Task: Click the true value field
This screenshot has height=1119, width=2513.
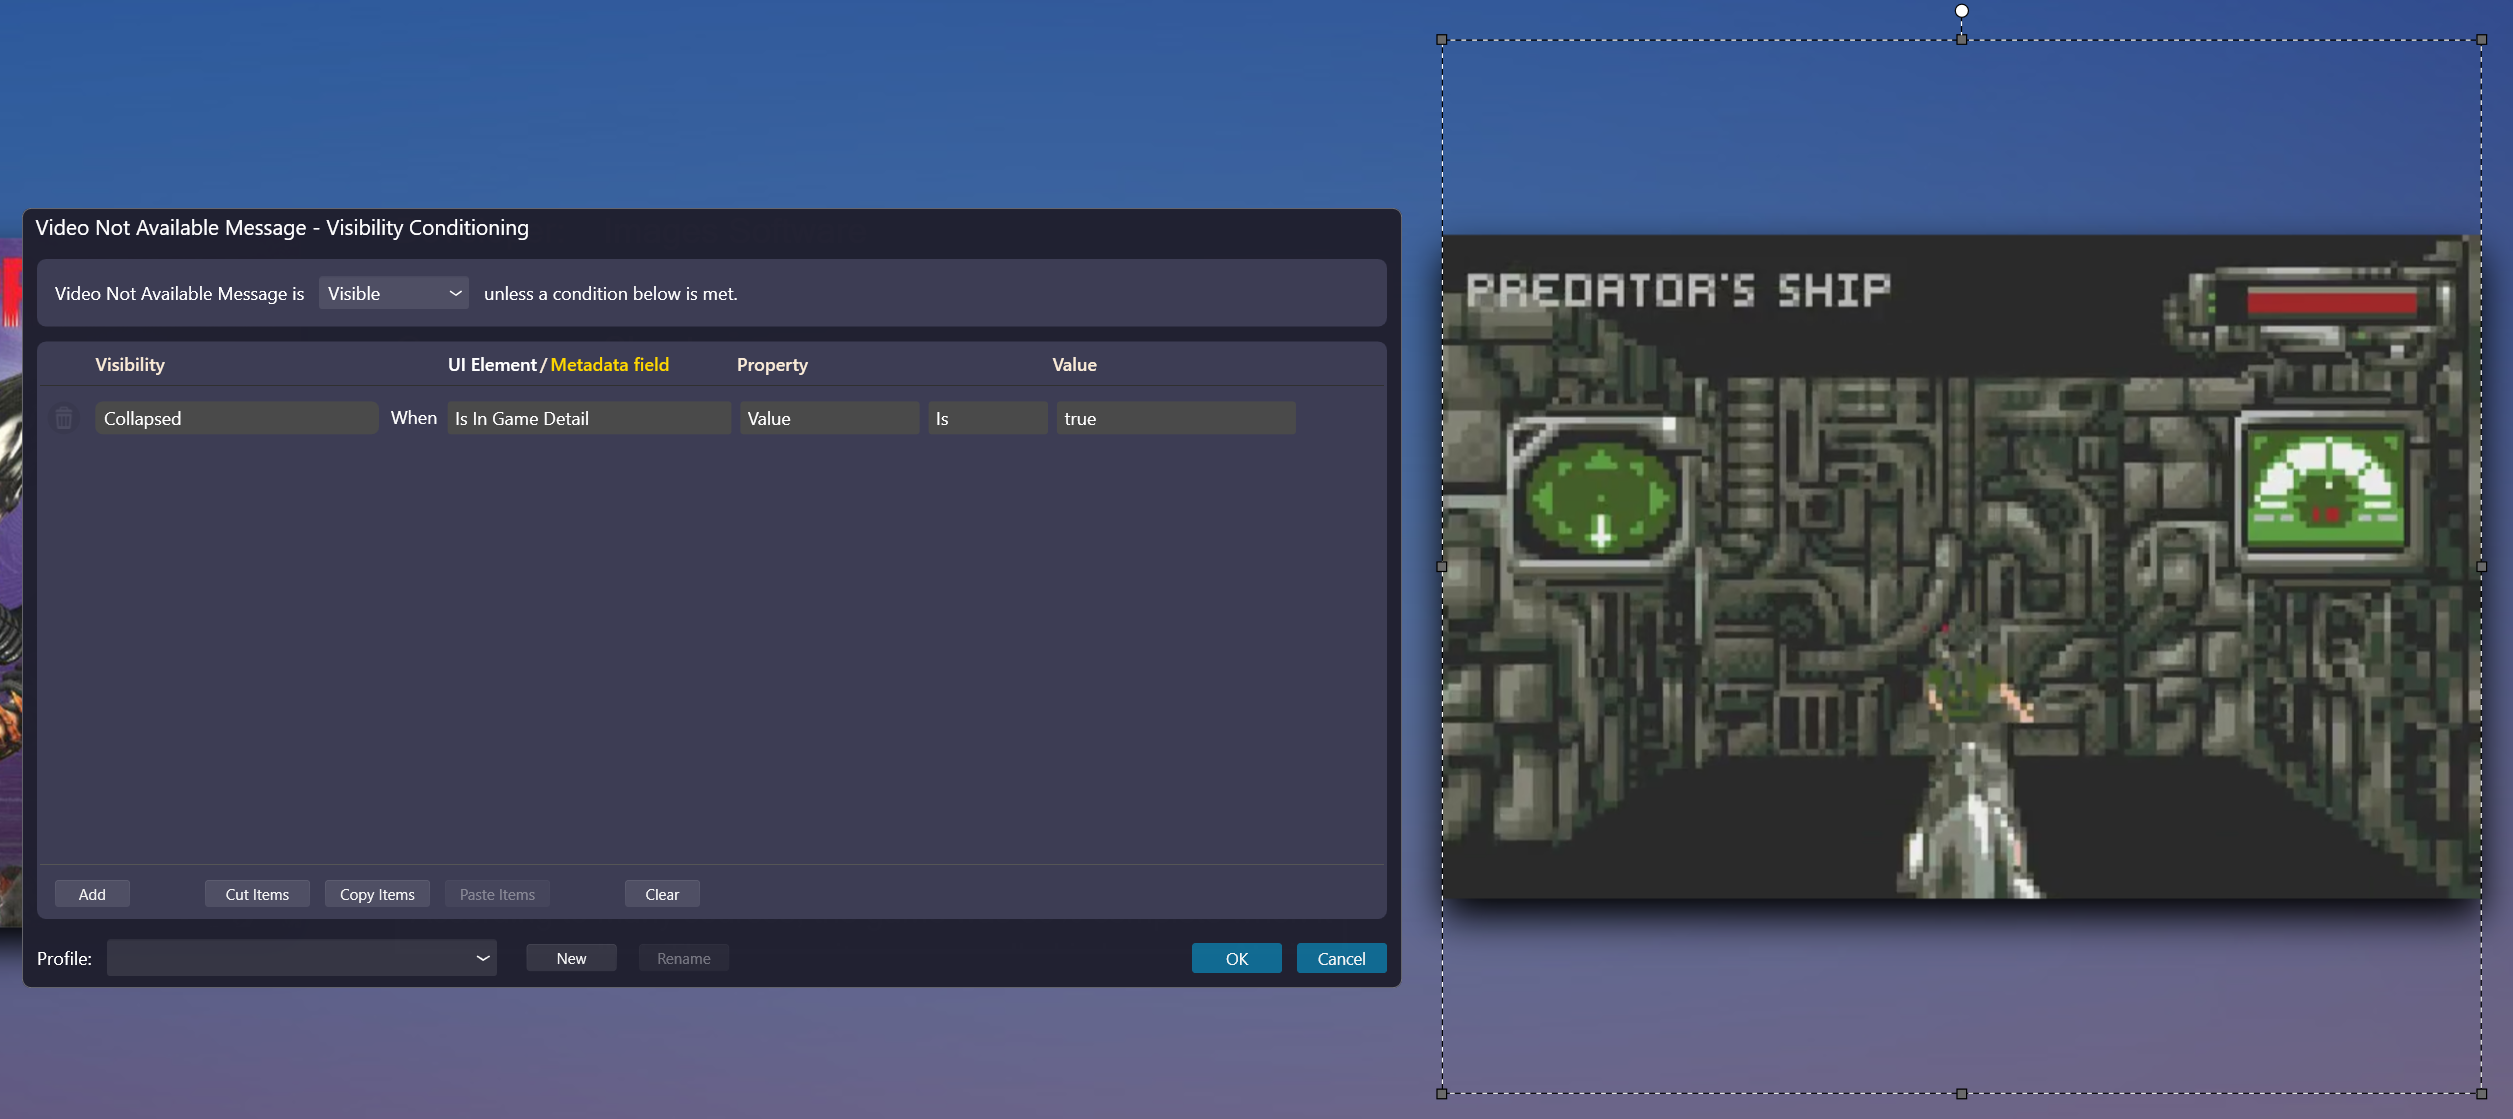Action: pos(1175,418)
